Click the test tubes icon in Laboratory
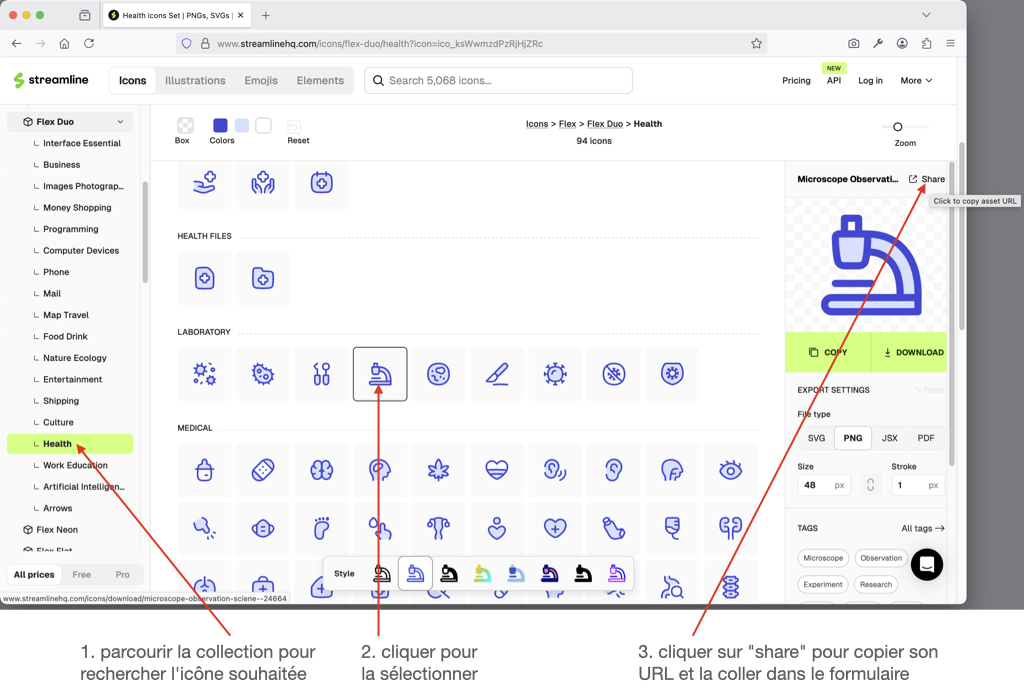This screenshot has width=1024, height=699. point(321,374)
